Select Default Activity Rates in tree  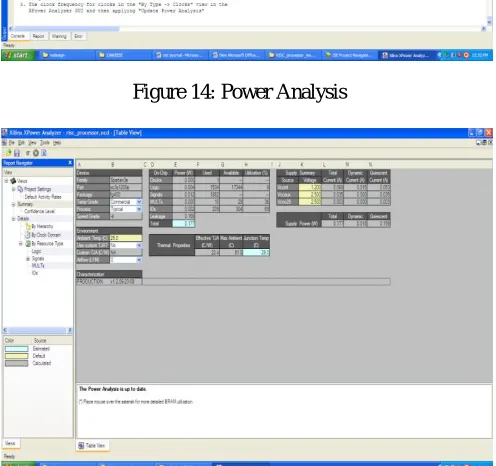43,197
